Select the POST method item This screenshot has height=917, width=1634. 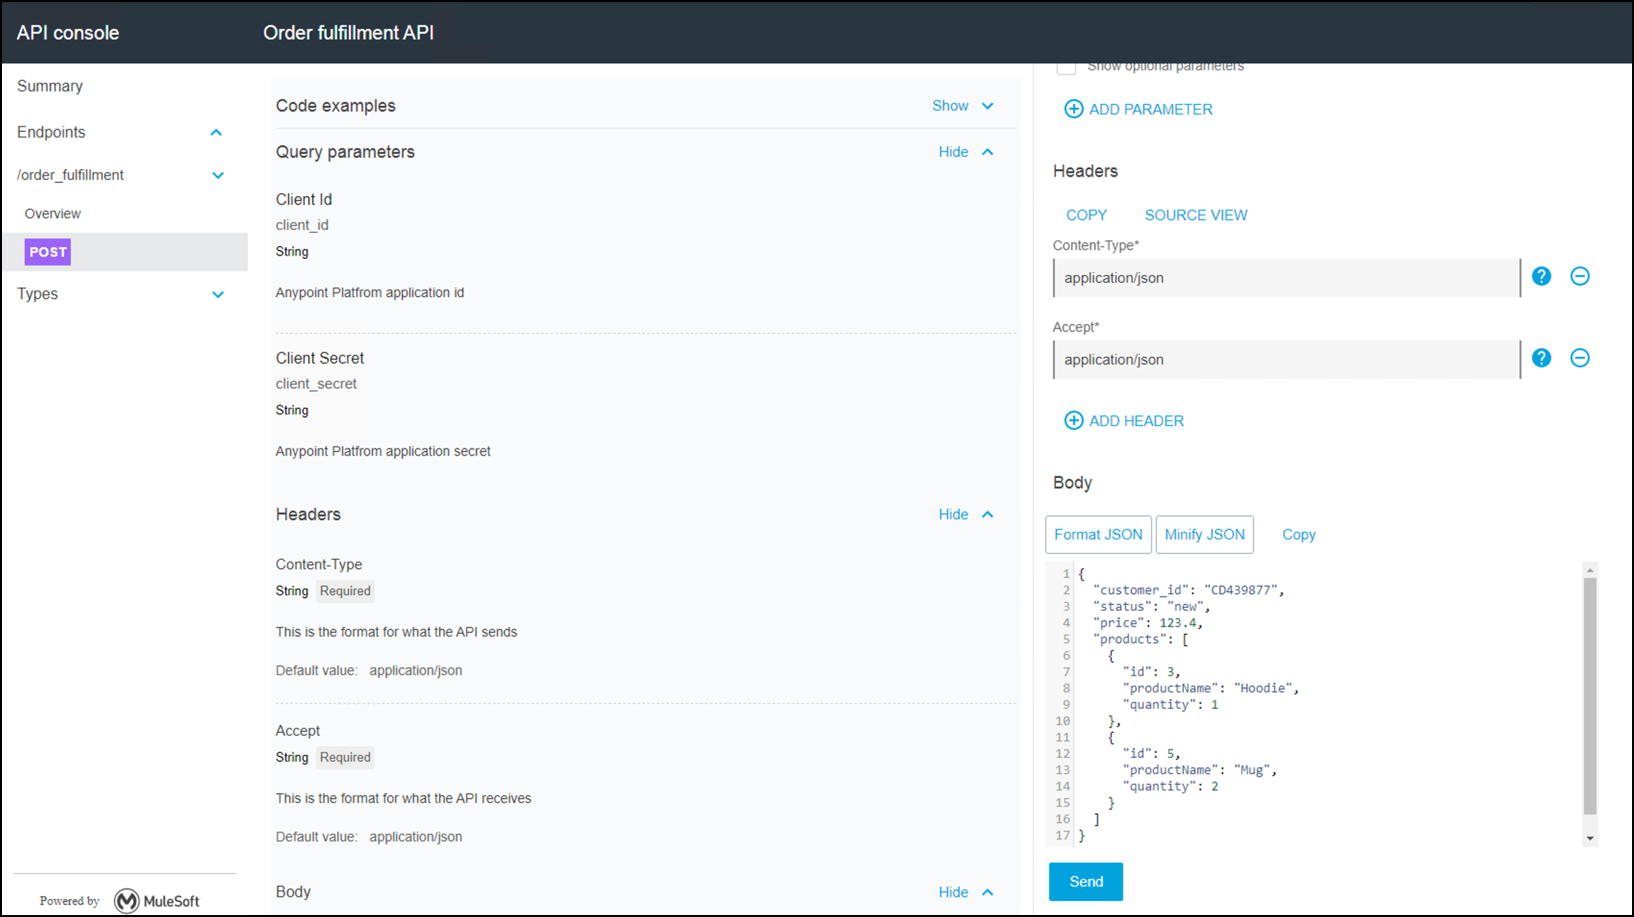click(48, 252)
